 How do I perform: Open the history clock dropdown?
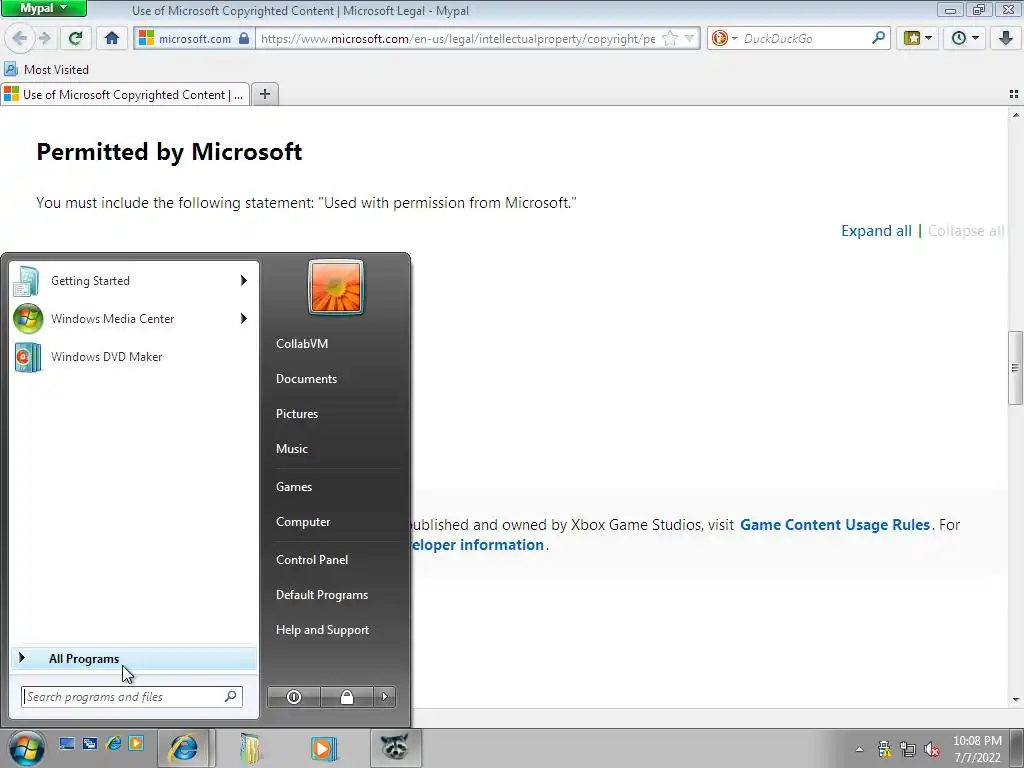click(x=965, y=39)
